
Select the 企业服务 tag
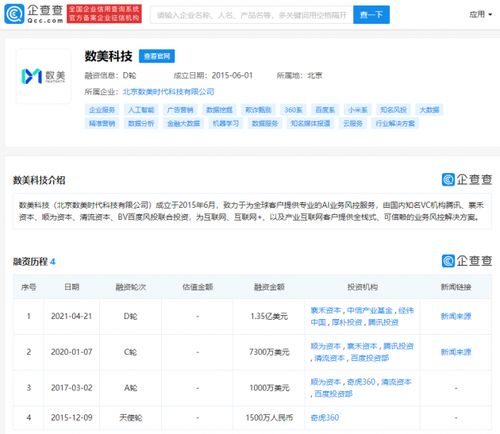102,110
